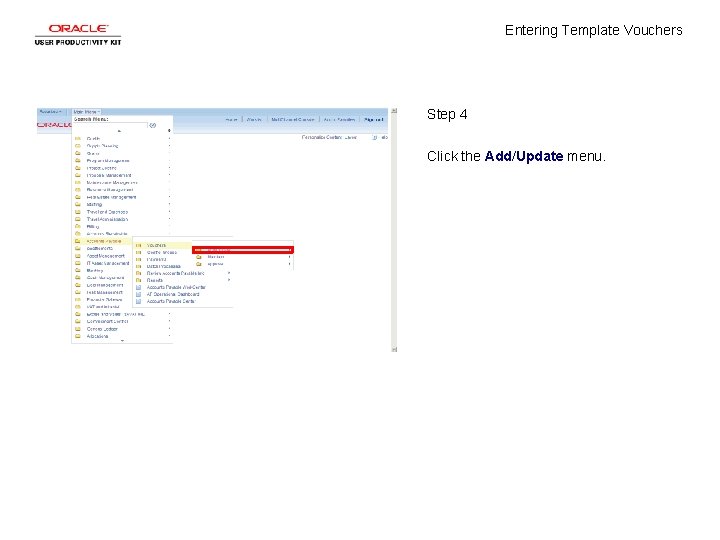Screen dimensions: 720x540
Task: Open the Main Menu dropdown
Action: pos(86,112)
